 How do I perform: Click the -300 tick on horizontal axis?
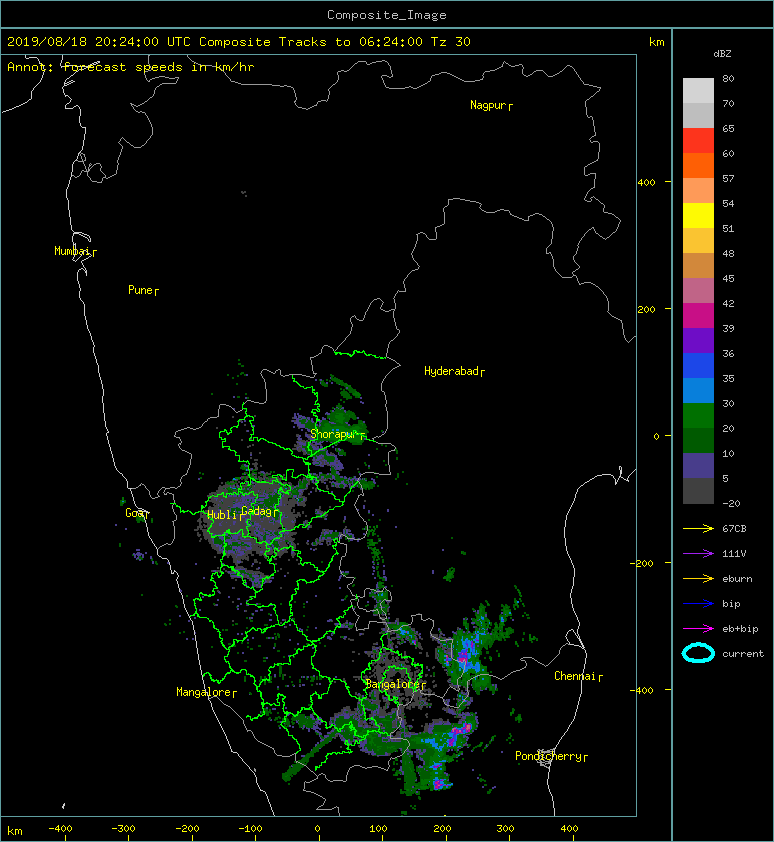123,829
